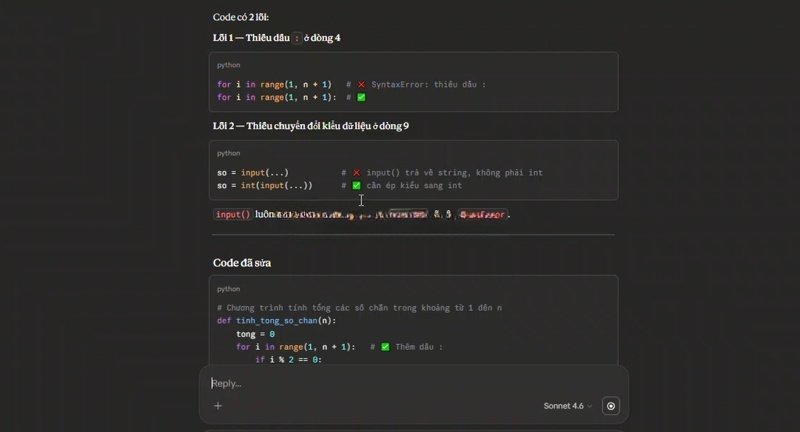Click the plus attachment icon in reply box

click(x=218, y=406)
